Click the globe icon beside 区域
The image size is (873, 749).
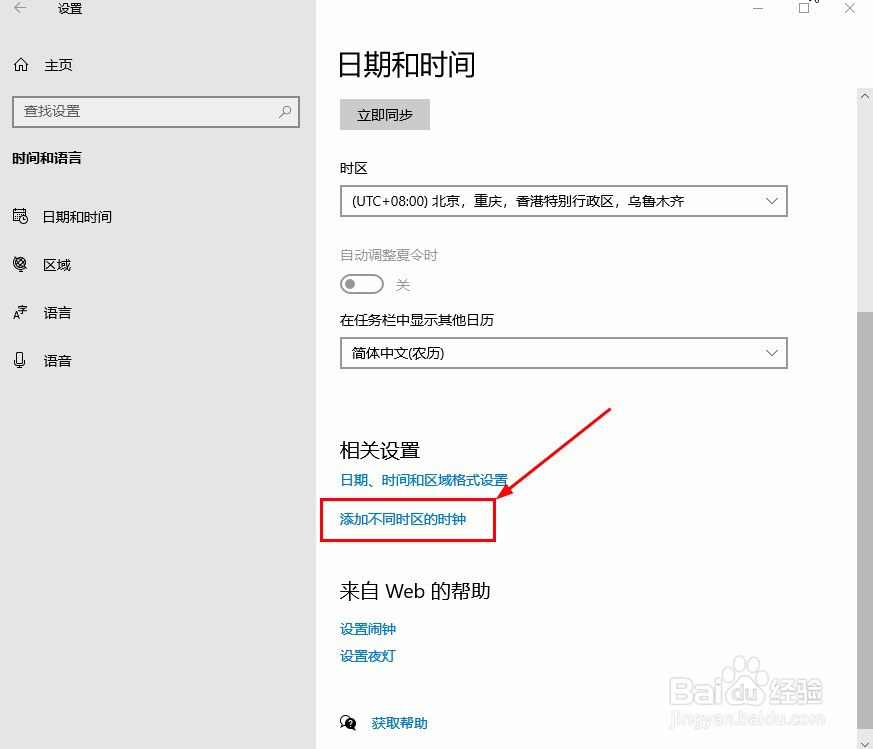pos(20,264)
